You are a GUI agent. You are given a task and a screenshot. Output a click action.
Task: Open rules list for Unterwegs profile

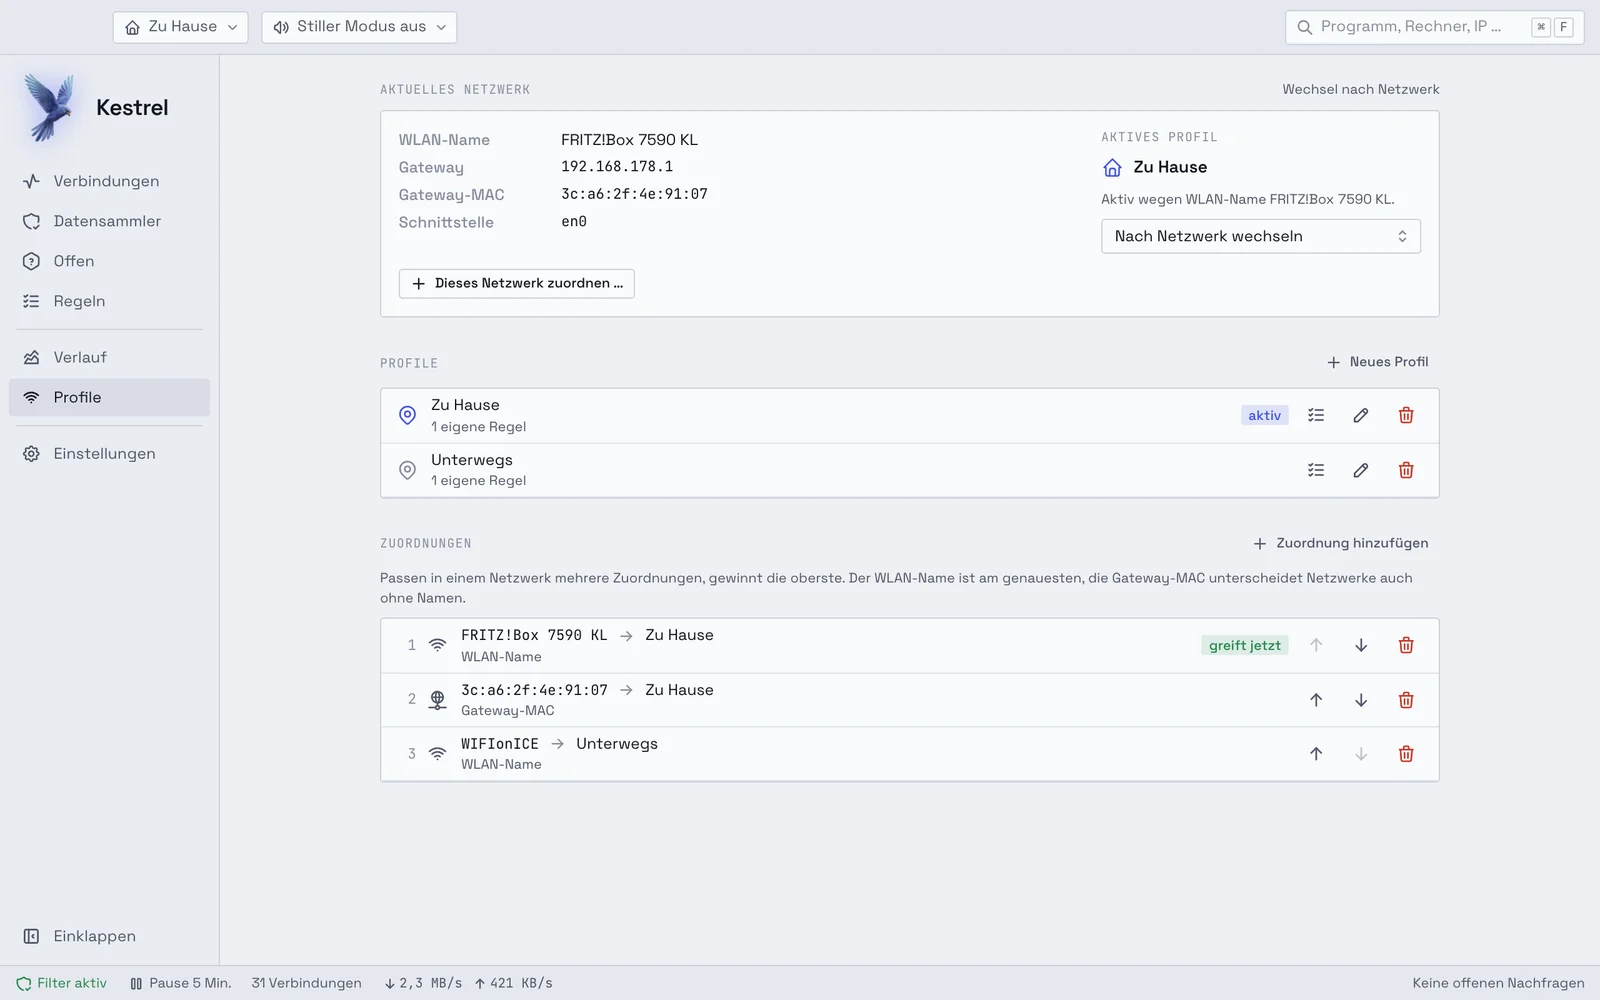(1316, 470)
